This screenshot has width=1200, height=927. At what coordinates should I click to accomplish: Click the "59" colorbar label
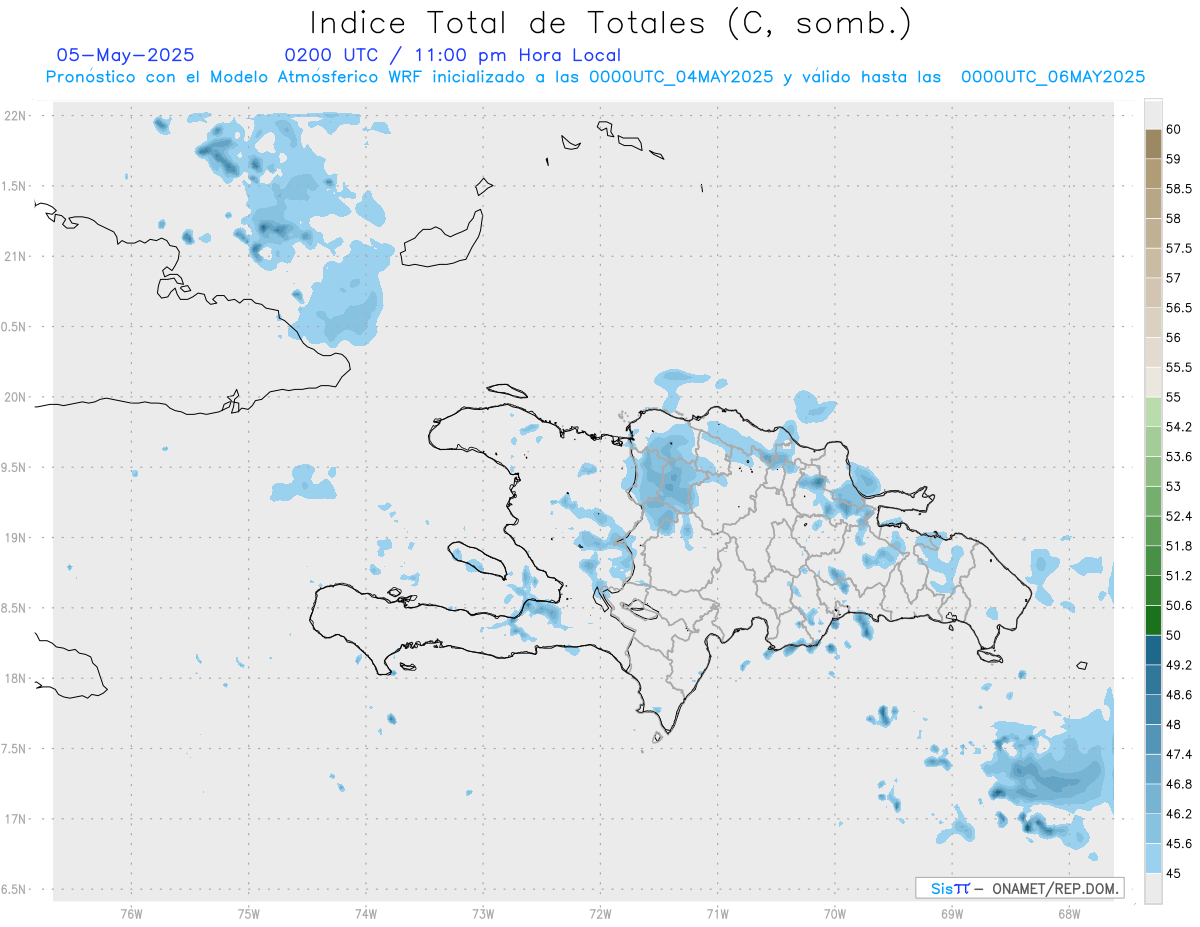1173,158
